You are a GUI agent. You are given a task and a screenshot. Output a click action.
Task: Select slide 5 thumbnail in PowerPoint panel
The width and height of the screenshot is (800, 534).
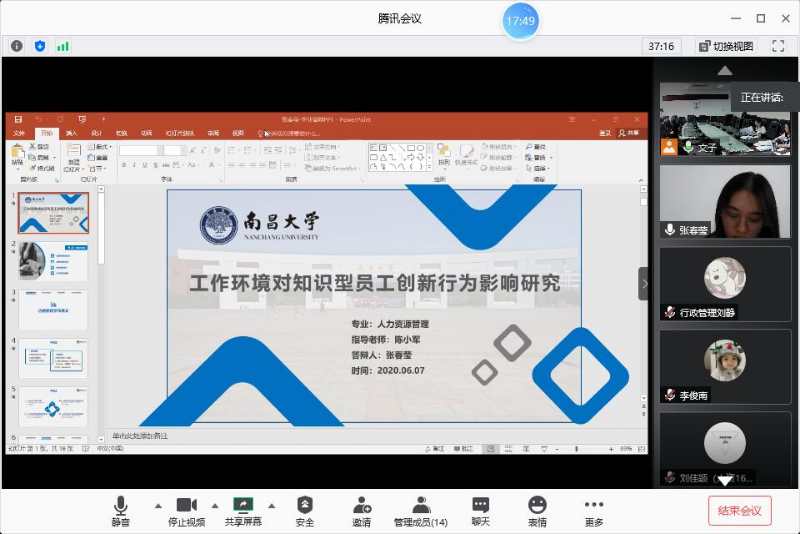[54, 406]
